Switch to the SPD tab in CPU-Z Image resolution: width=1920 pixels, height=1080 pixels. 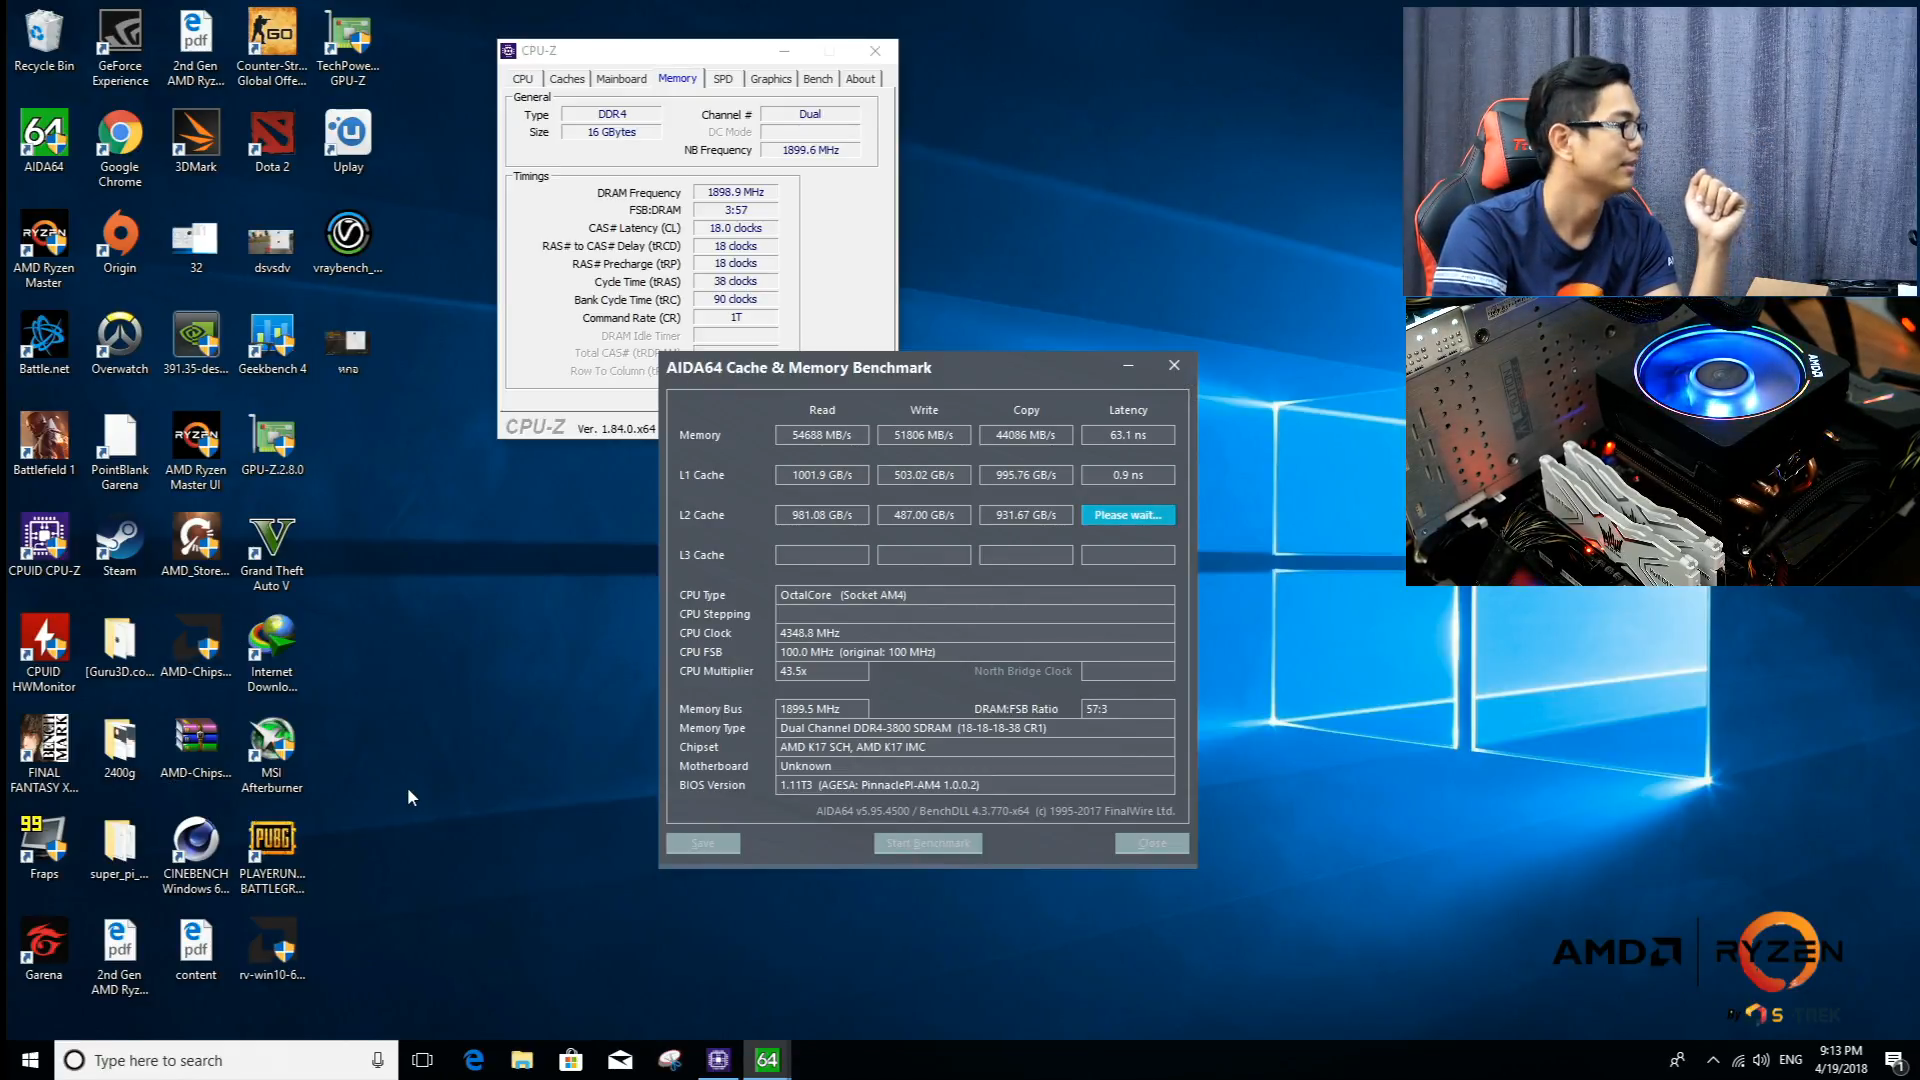tap(723, 79)
